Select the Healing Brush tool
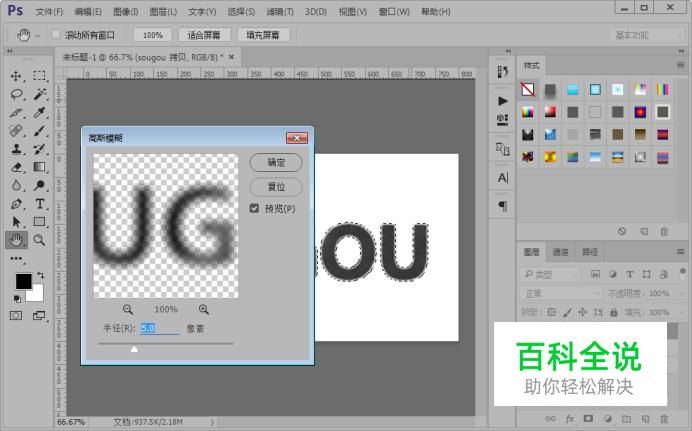The height and width of the screenshot is (431, 692). (16, 131)
